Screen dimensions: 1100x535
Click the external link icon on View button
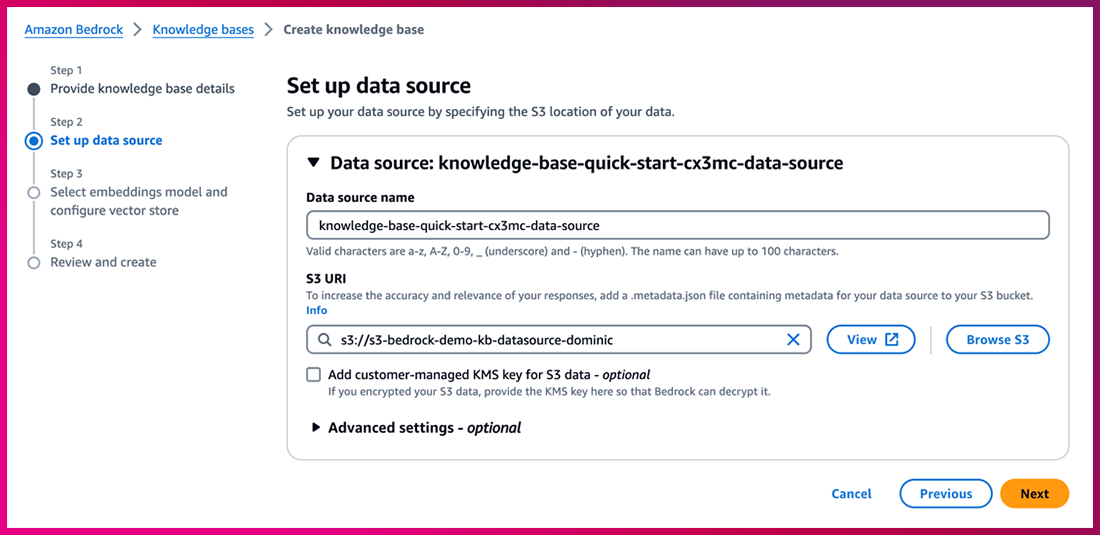892,340
